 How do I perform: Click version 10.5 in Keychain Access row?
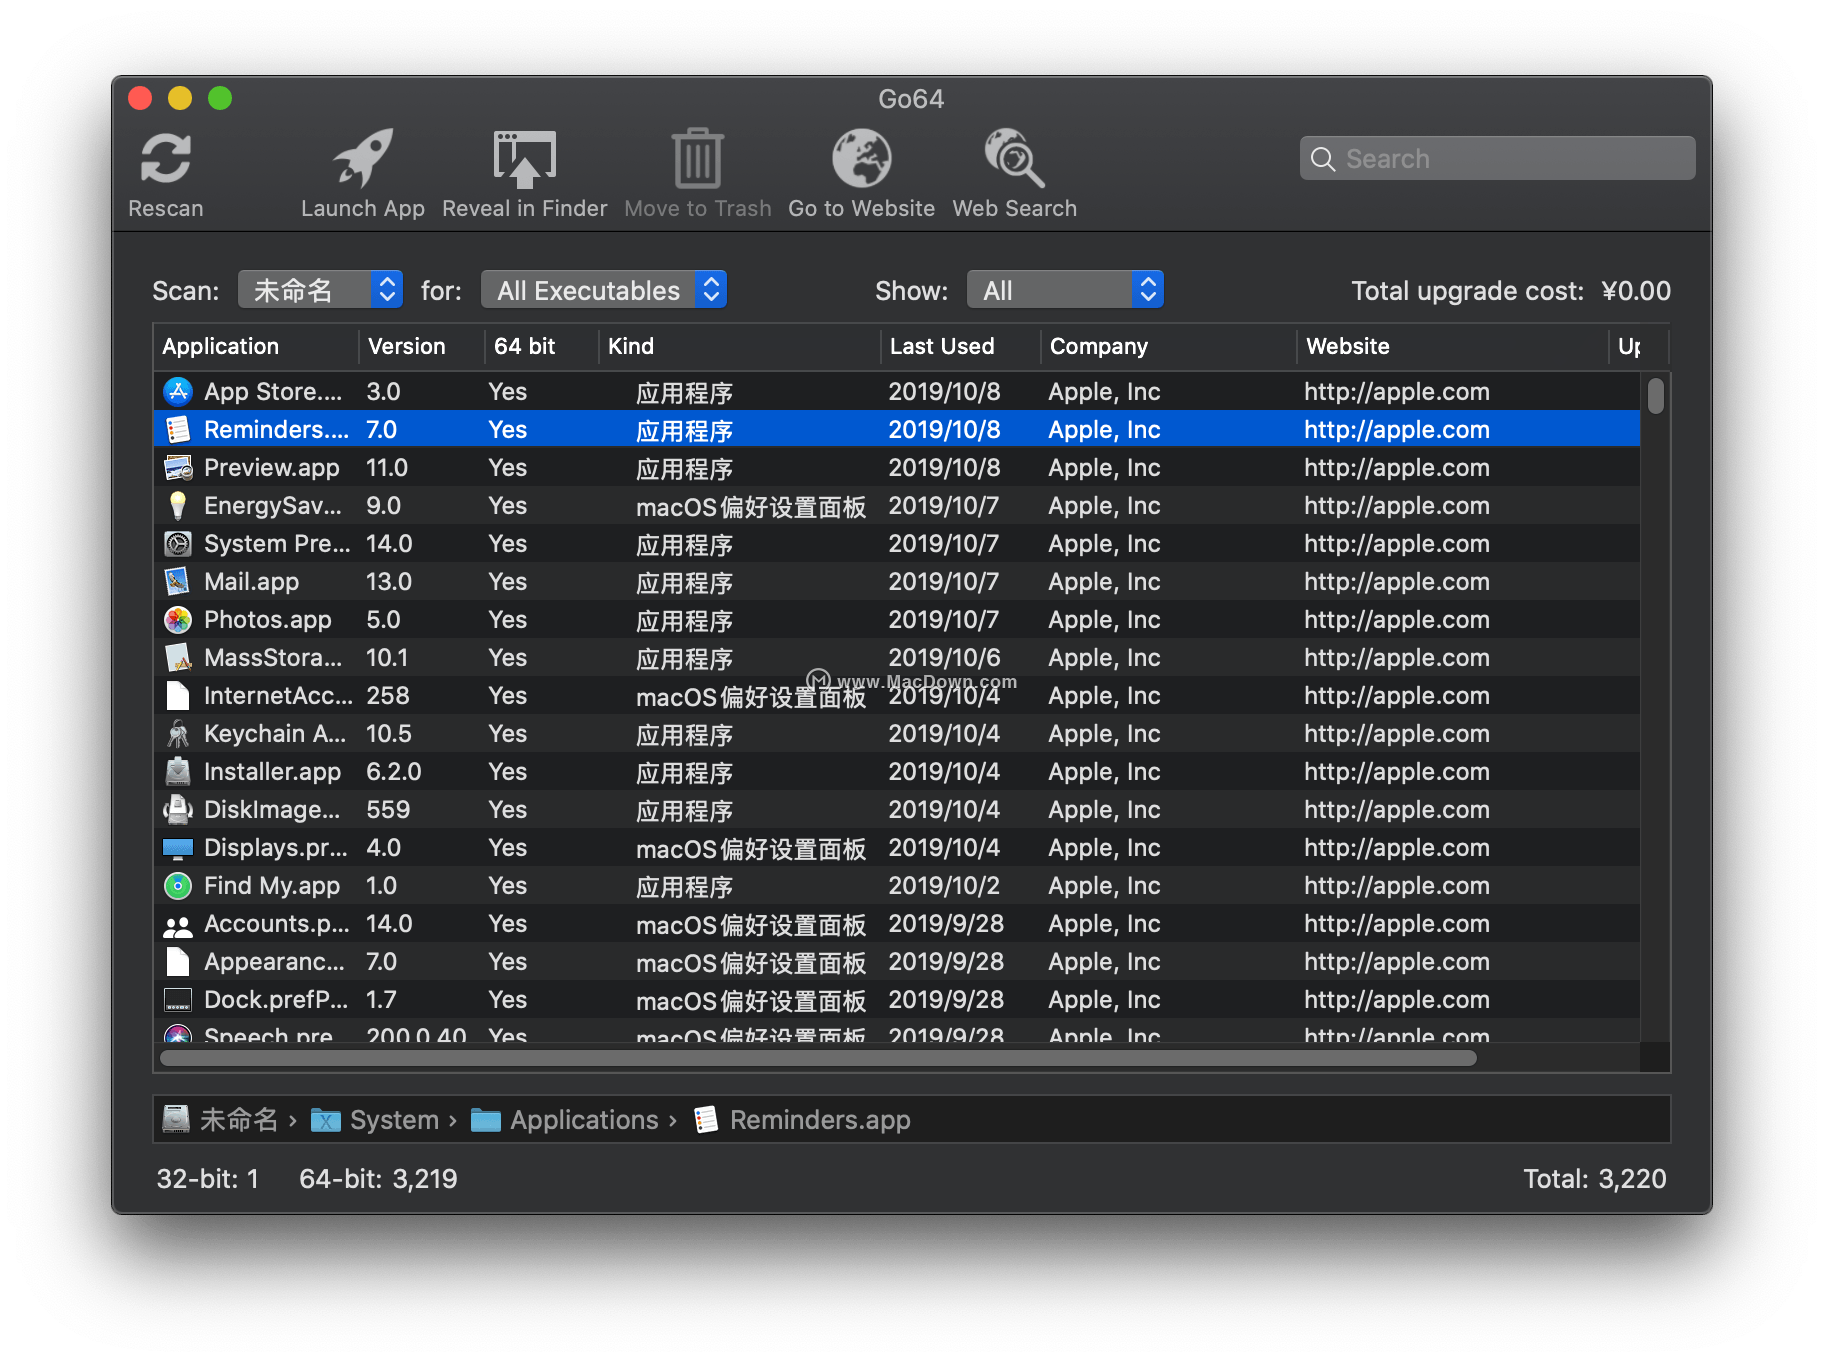[388, 733]
